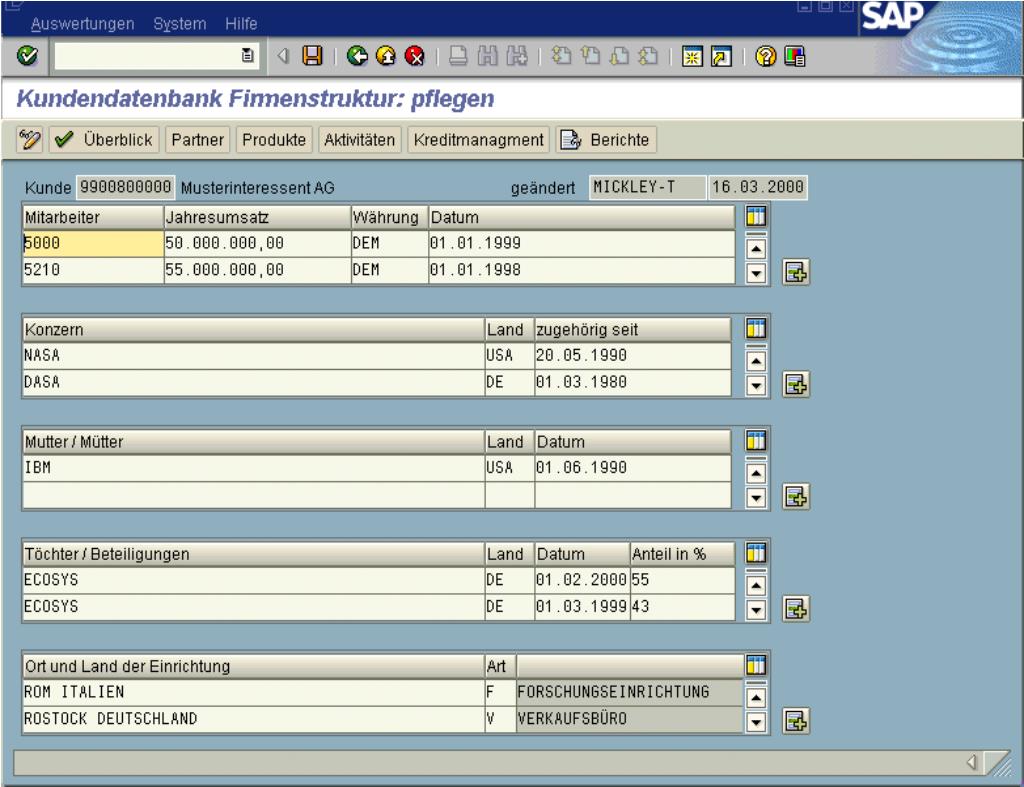Add a new row to Konzern table
Screen dimensions: 1024x787
[796, 385]
